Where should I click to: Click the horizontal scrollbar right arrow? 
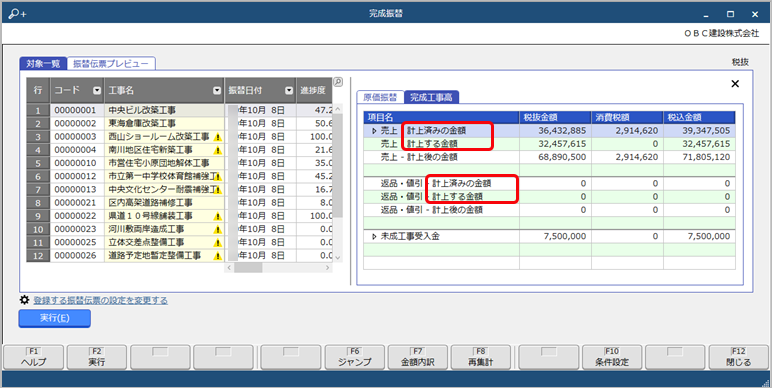pyautogui.click(x=327, y=268)
